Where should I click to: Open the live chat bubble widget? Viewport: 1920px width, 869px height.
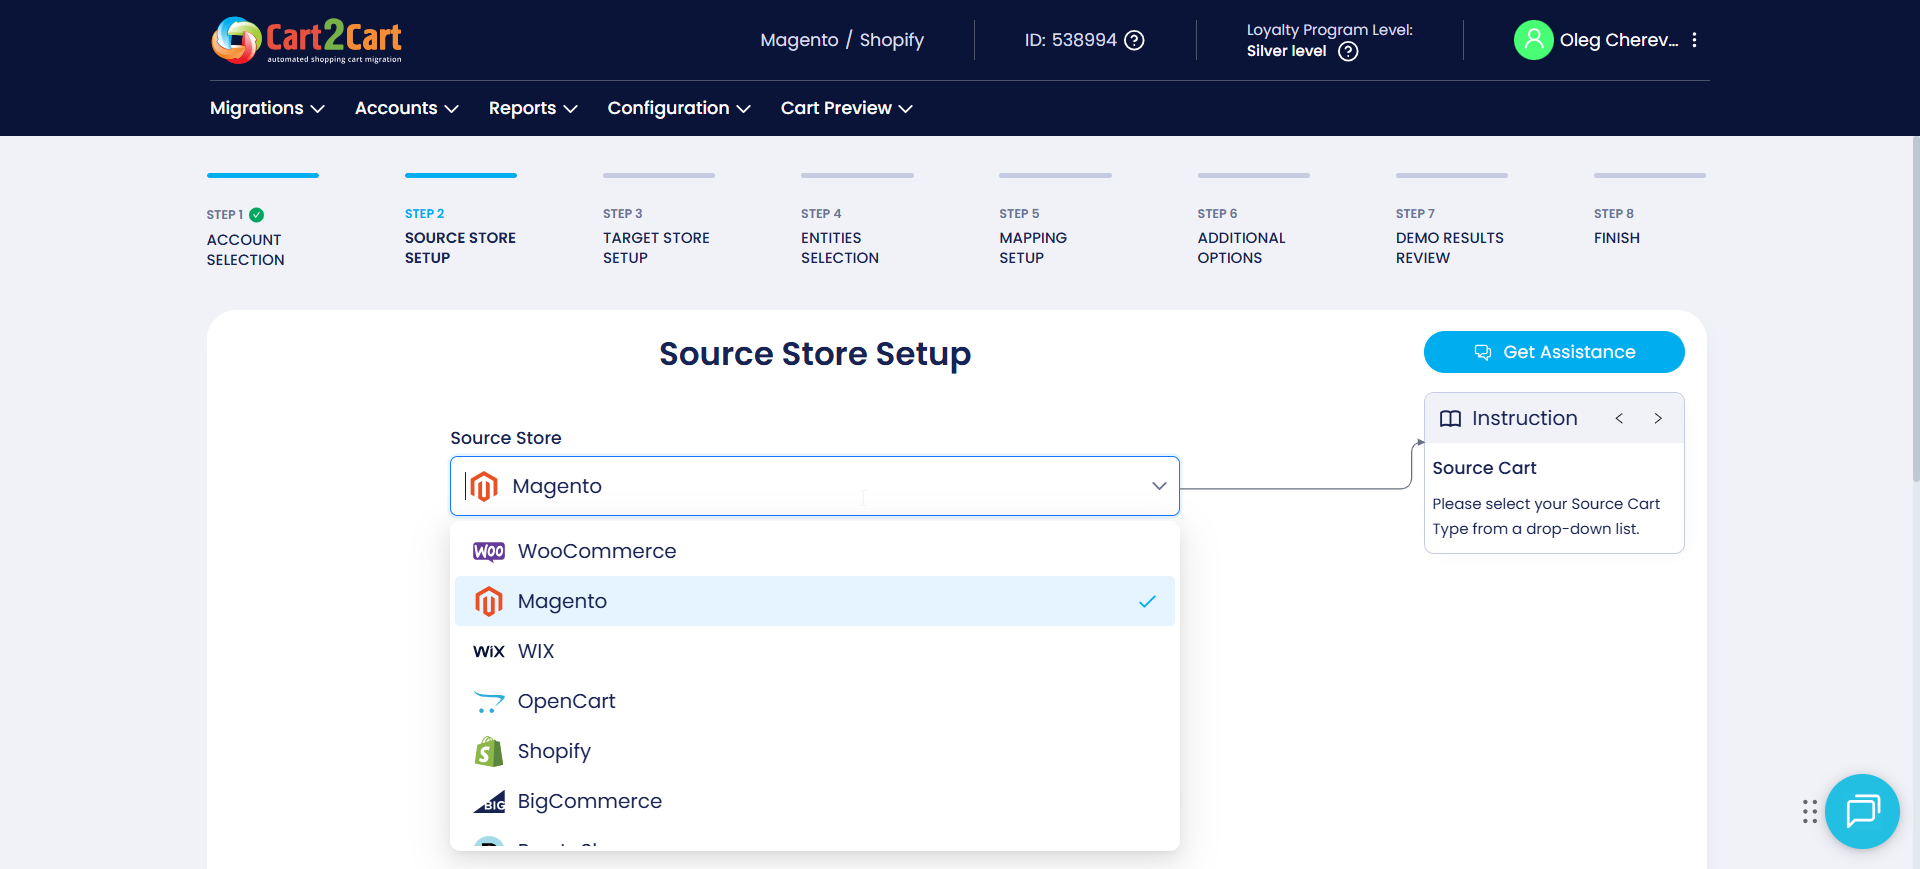pyautogui.click(x=1861, y=811)
